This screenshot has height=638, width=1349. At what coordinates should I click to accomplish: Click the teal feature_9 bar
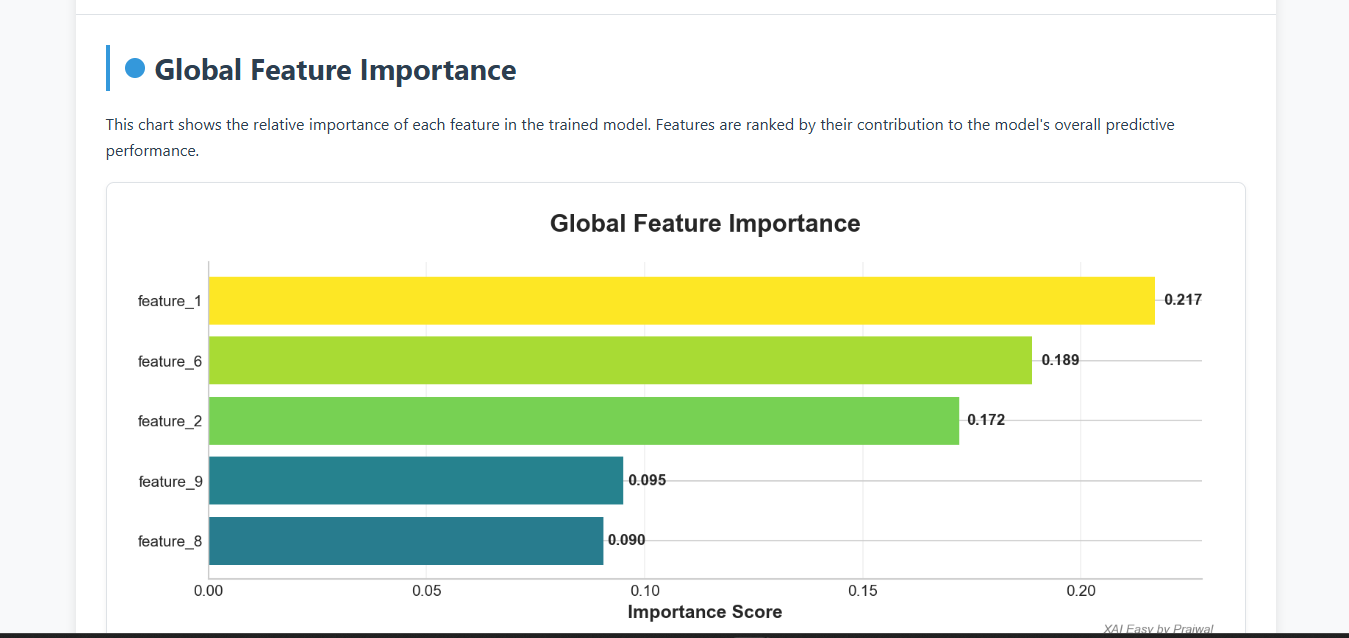click(416, 480)
